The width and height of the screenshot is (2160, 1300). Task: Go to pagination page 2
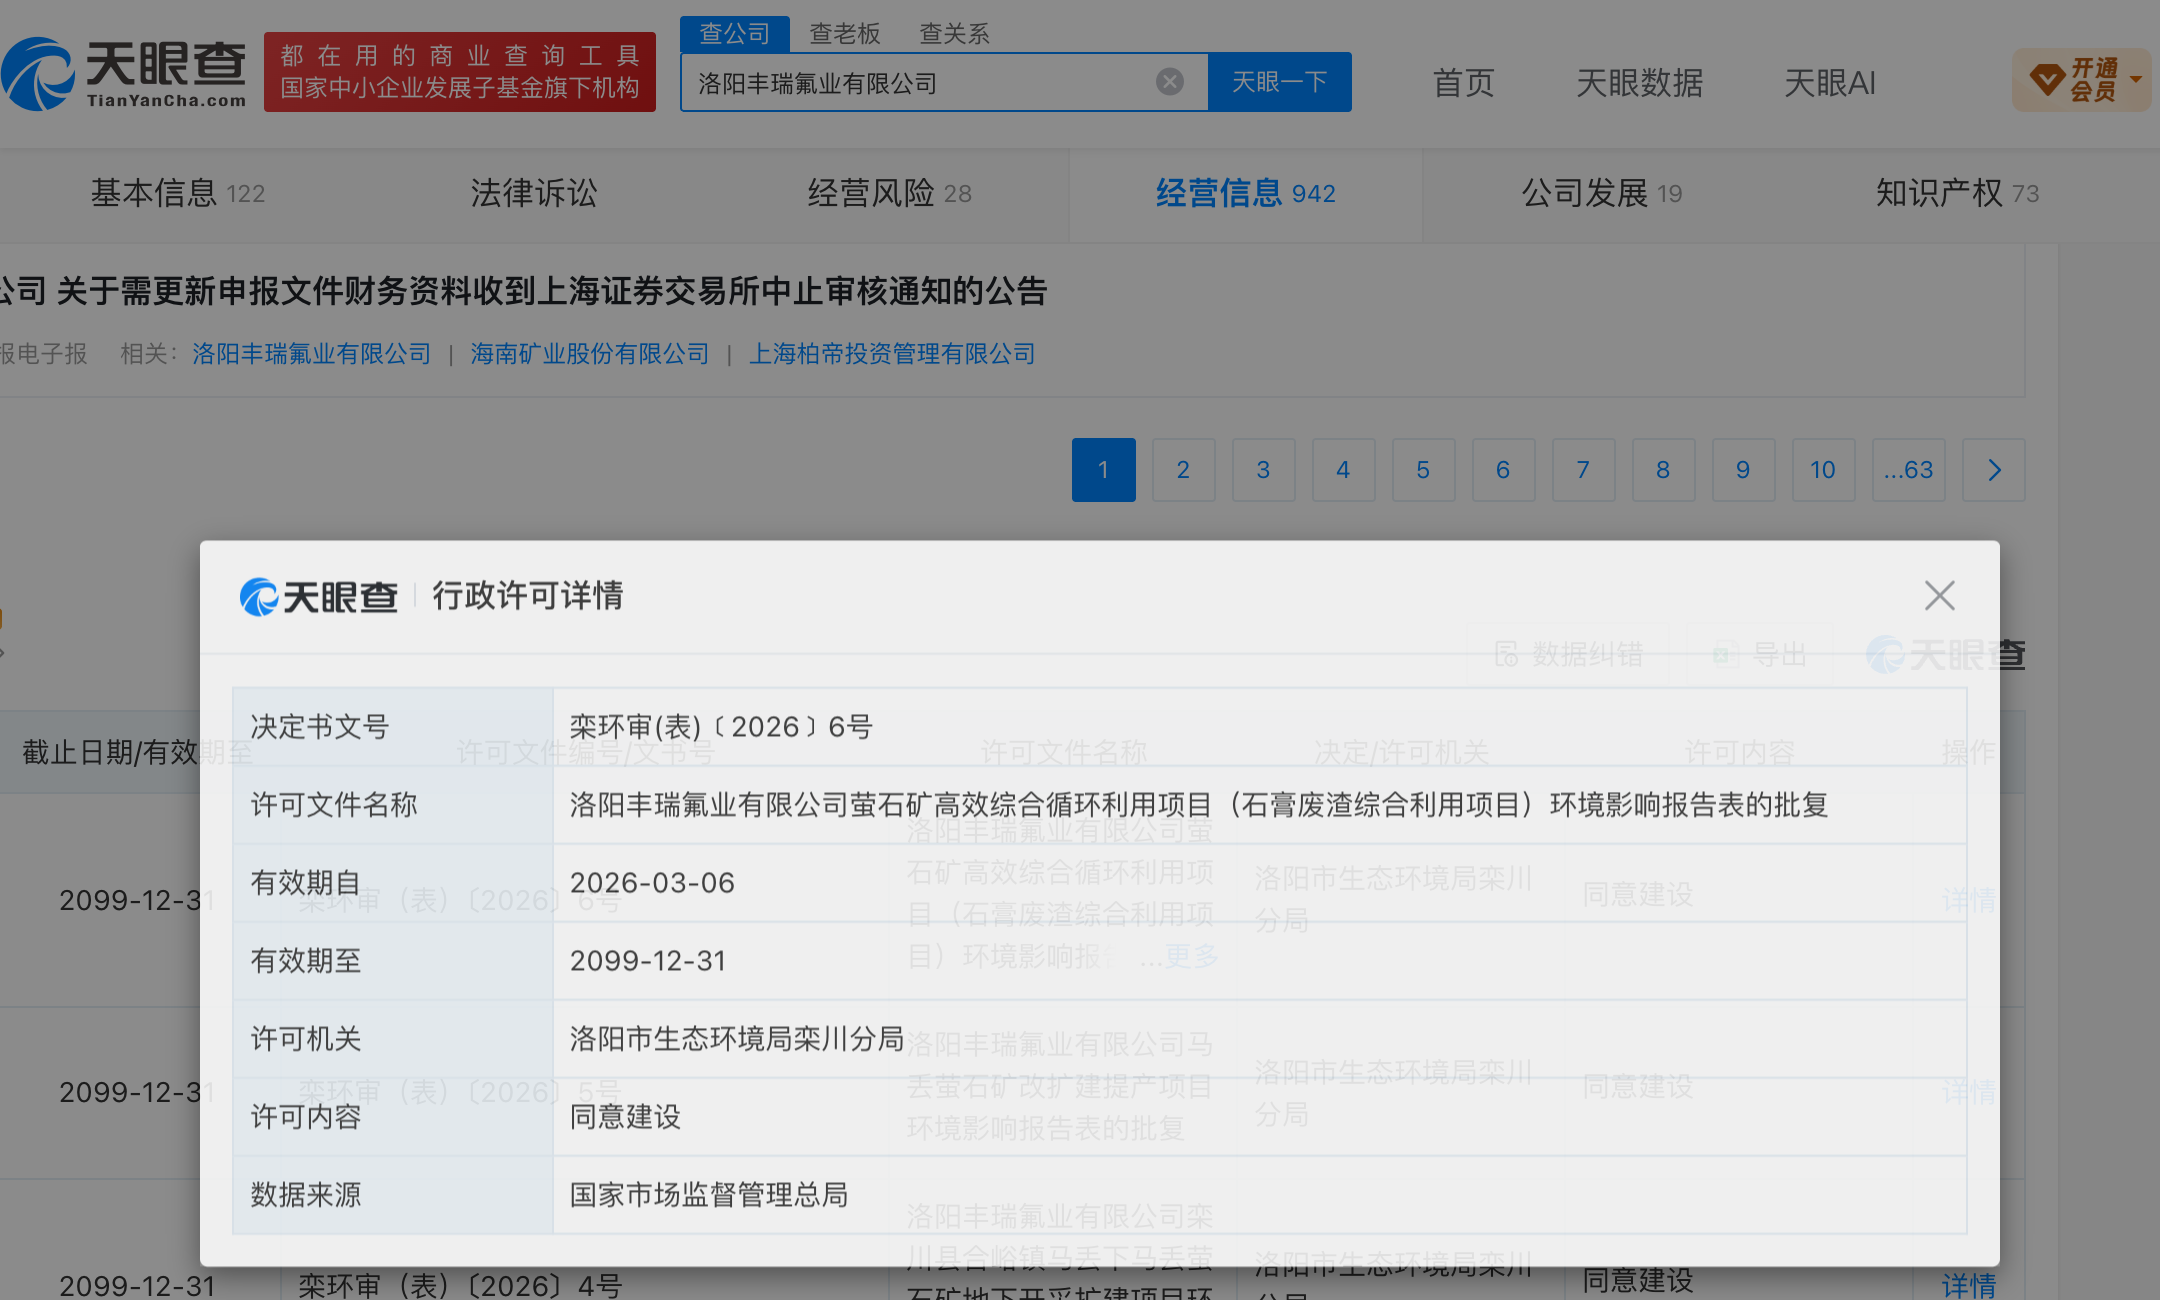click(x=1183, y=470)
